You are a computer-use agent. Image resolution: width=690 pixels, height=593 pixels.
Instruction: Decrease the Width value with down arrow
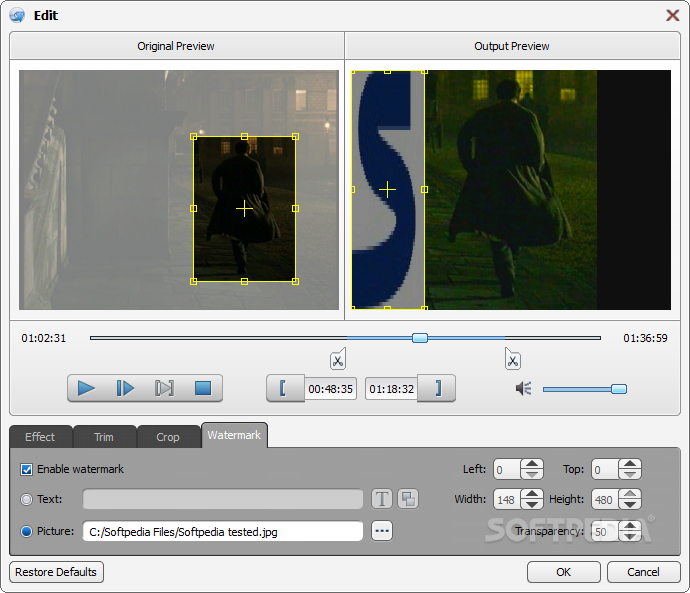pyautogui.click(x=532, y=504)
